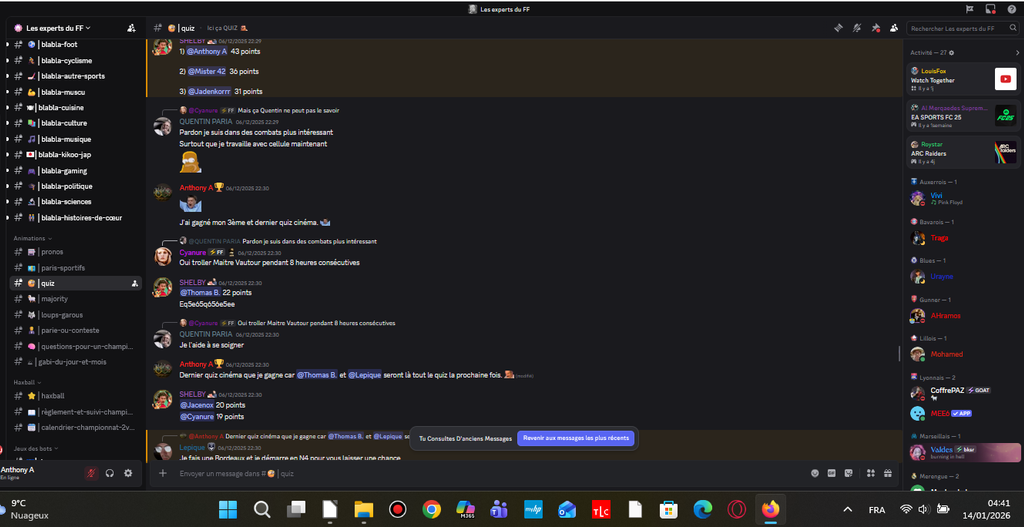Click invite icon on quiz channel row
This screenshot has width=1024, height=527.
point(134,283)
